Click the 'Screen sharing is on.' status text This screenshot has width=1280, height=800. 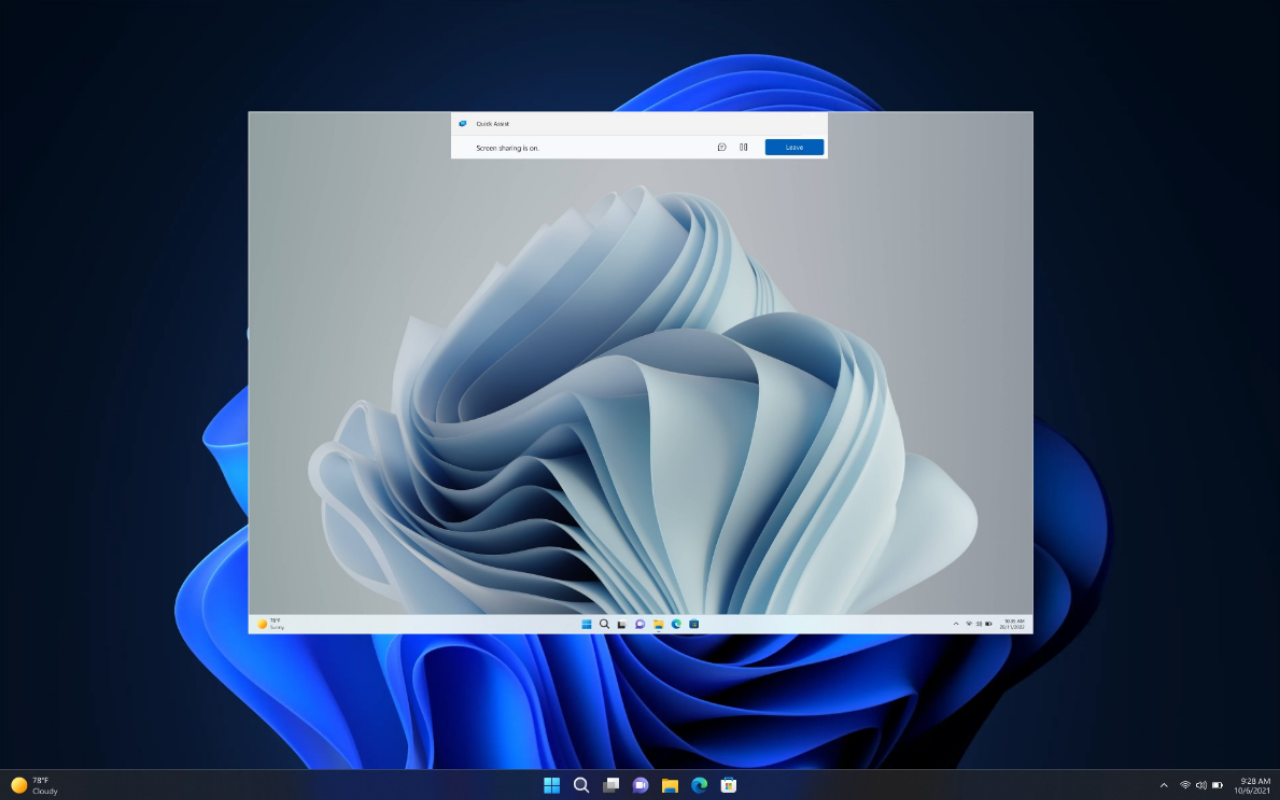(507, 148)
